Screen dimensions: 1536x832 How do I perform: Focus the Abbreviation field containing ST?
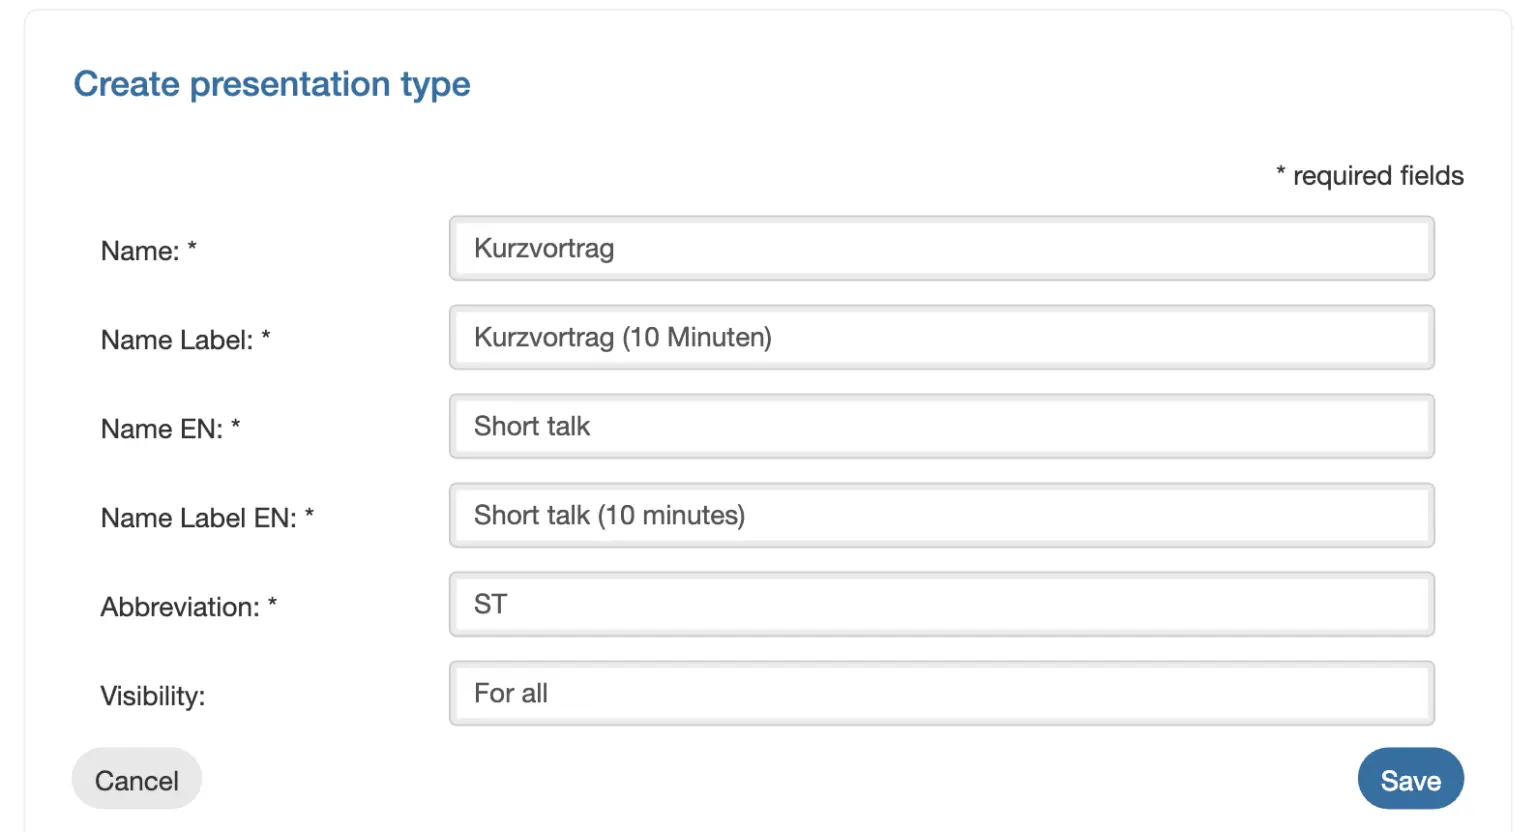pos(942,604)
